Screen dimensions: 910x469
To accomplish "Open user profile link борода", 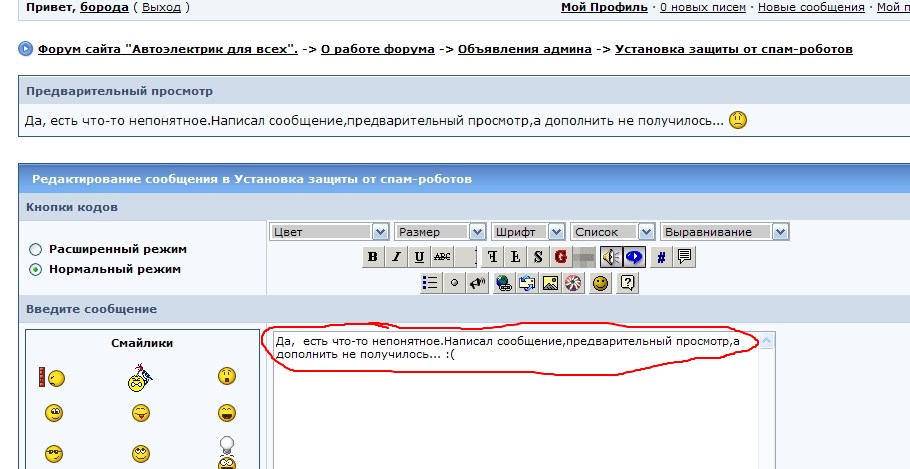I will click(104, 8).
